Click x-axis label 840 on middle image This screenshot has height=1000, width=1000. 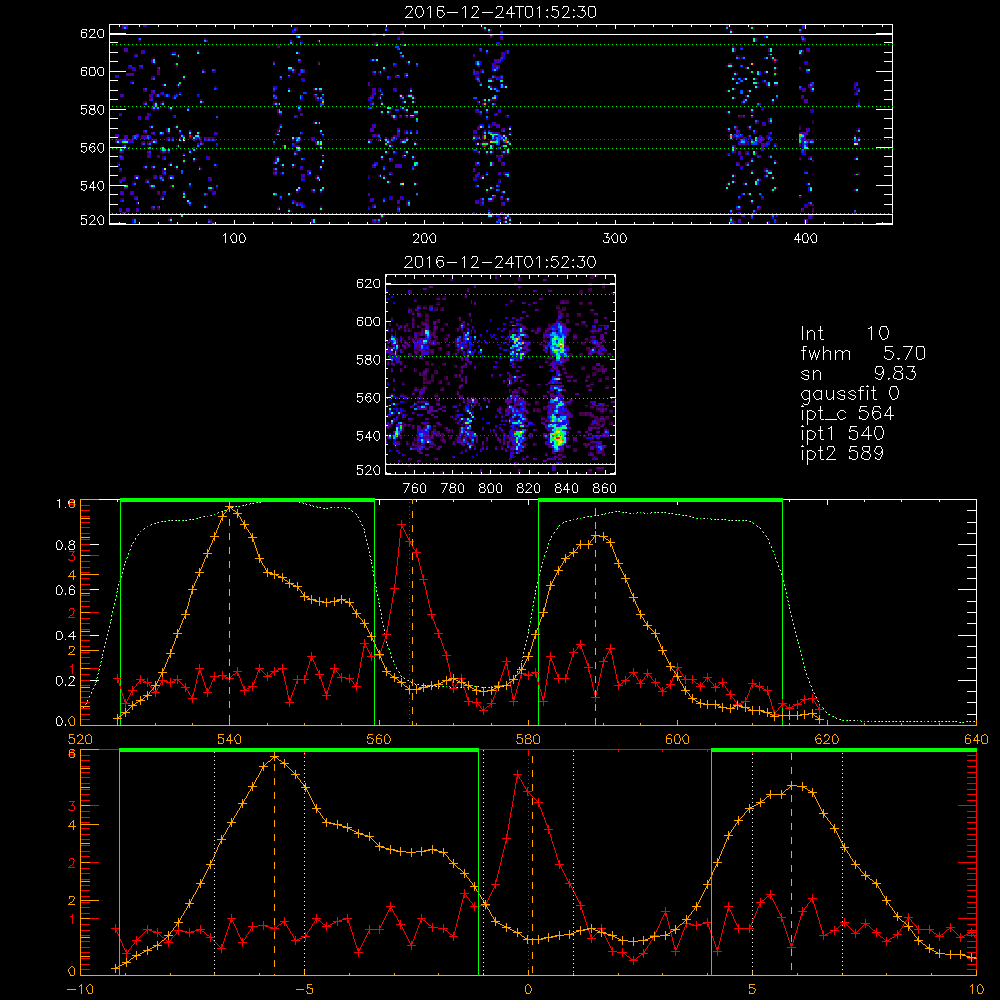(x=566, y=489)
